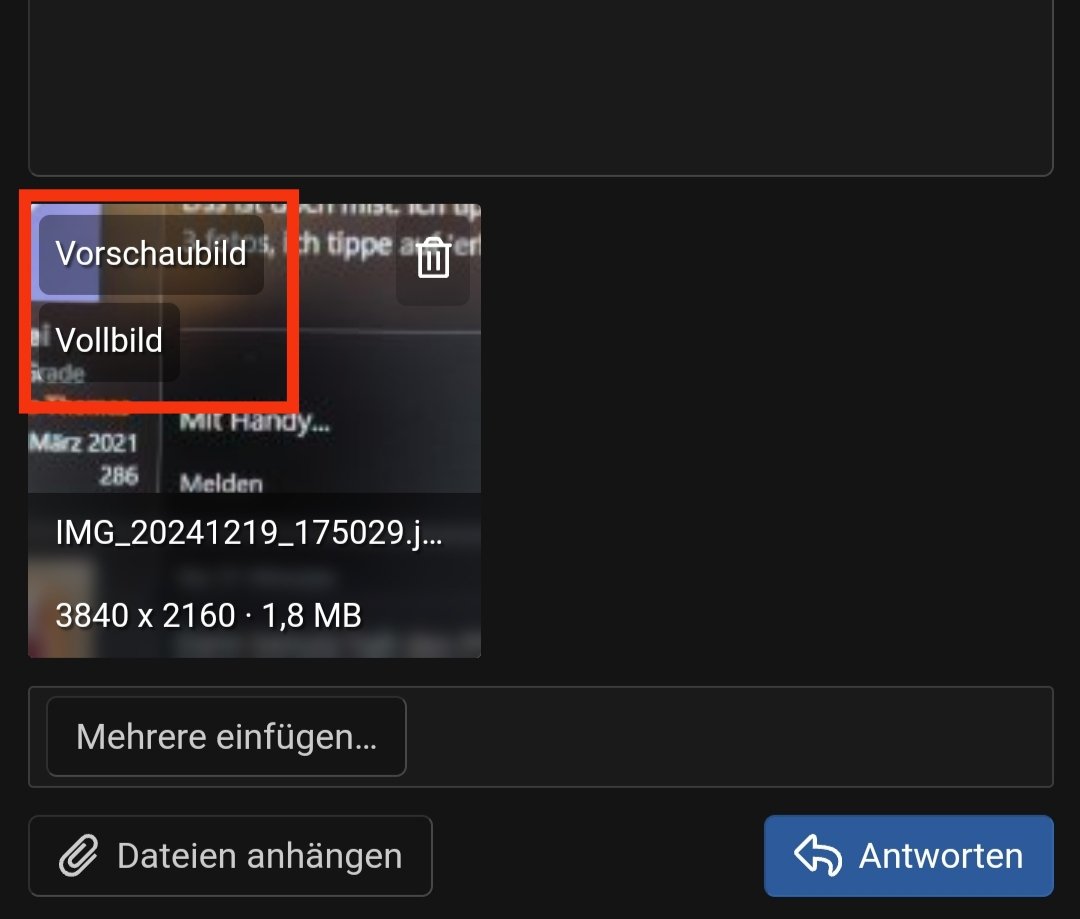Click the attachment caption overlay
The height and width of the screenshot is (919, 1080).
[254, 575]
